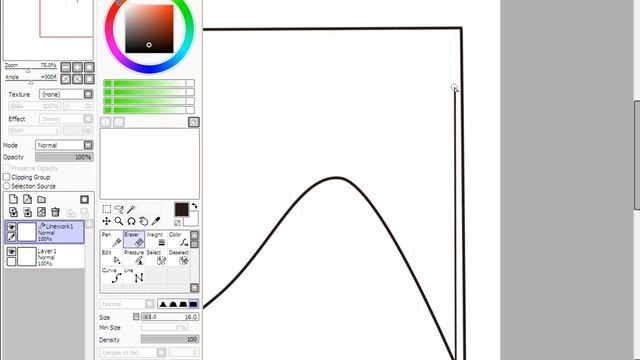Set the brush Size slider
Viewport: 640px width, 360px height.
click(170, 317)
